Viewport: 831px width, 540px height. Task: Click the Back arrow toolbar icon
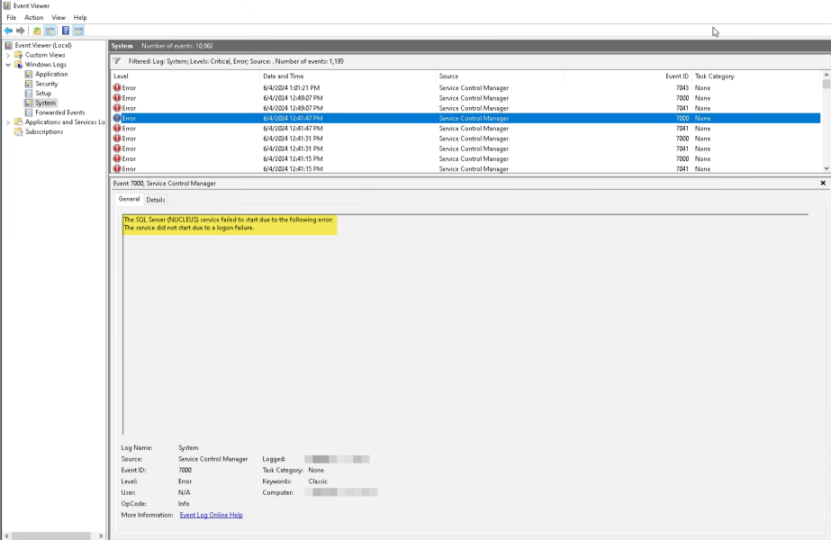click(8, 31)
